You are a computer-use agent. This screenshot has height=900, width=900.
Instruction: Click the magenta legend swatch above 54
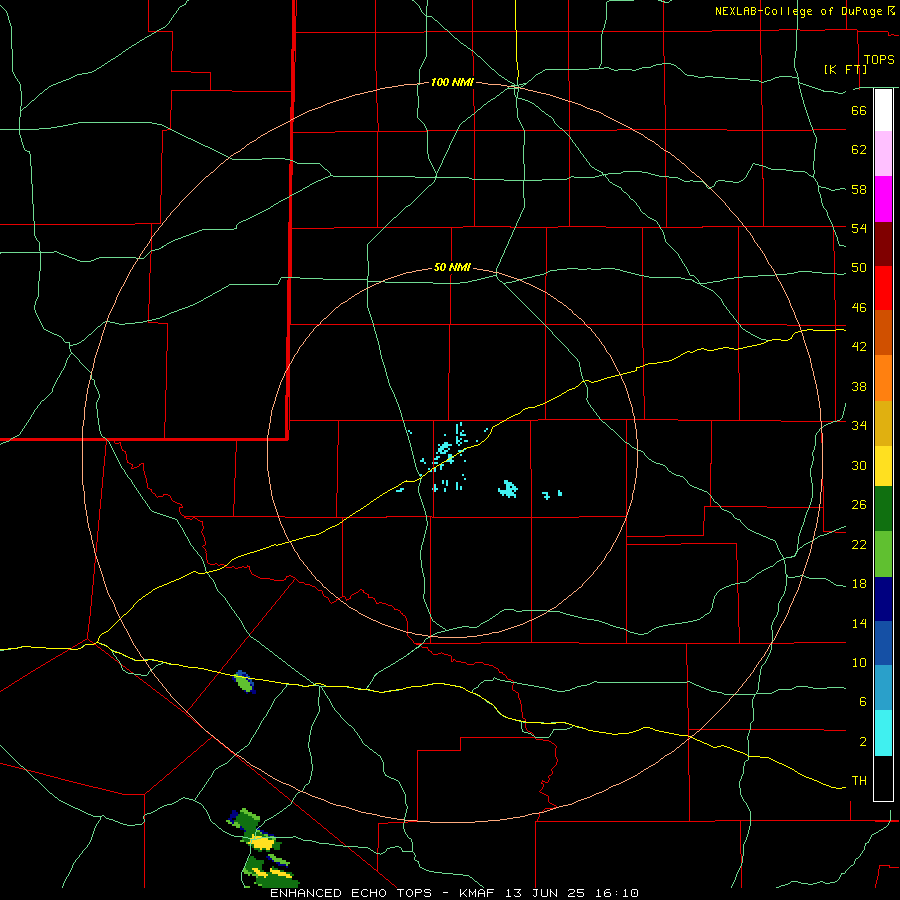883,199
